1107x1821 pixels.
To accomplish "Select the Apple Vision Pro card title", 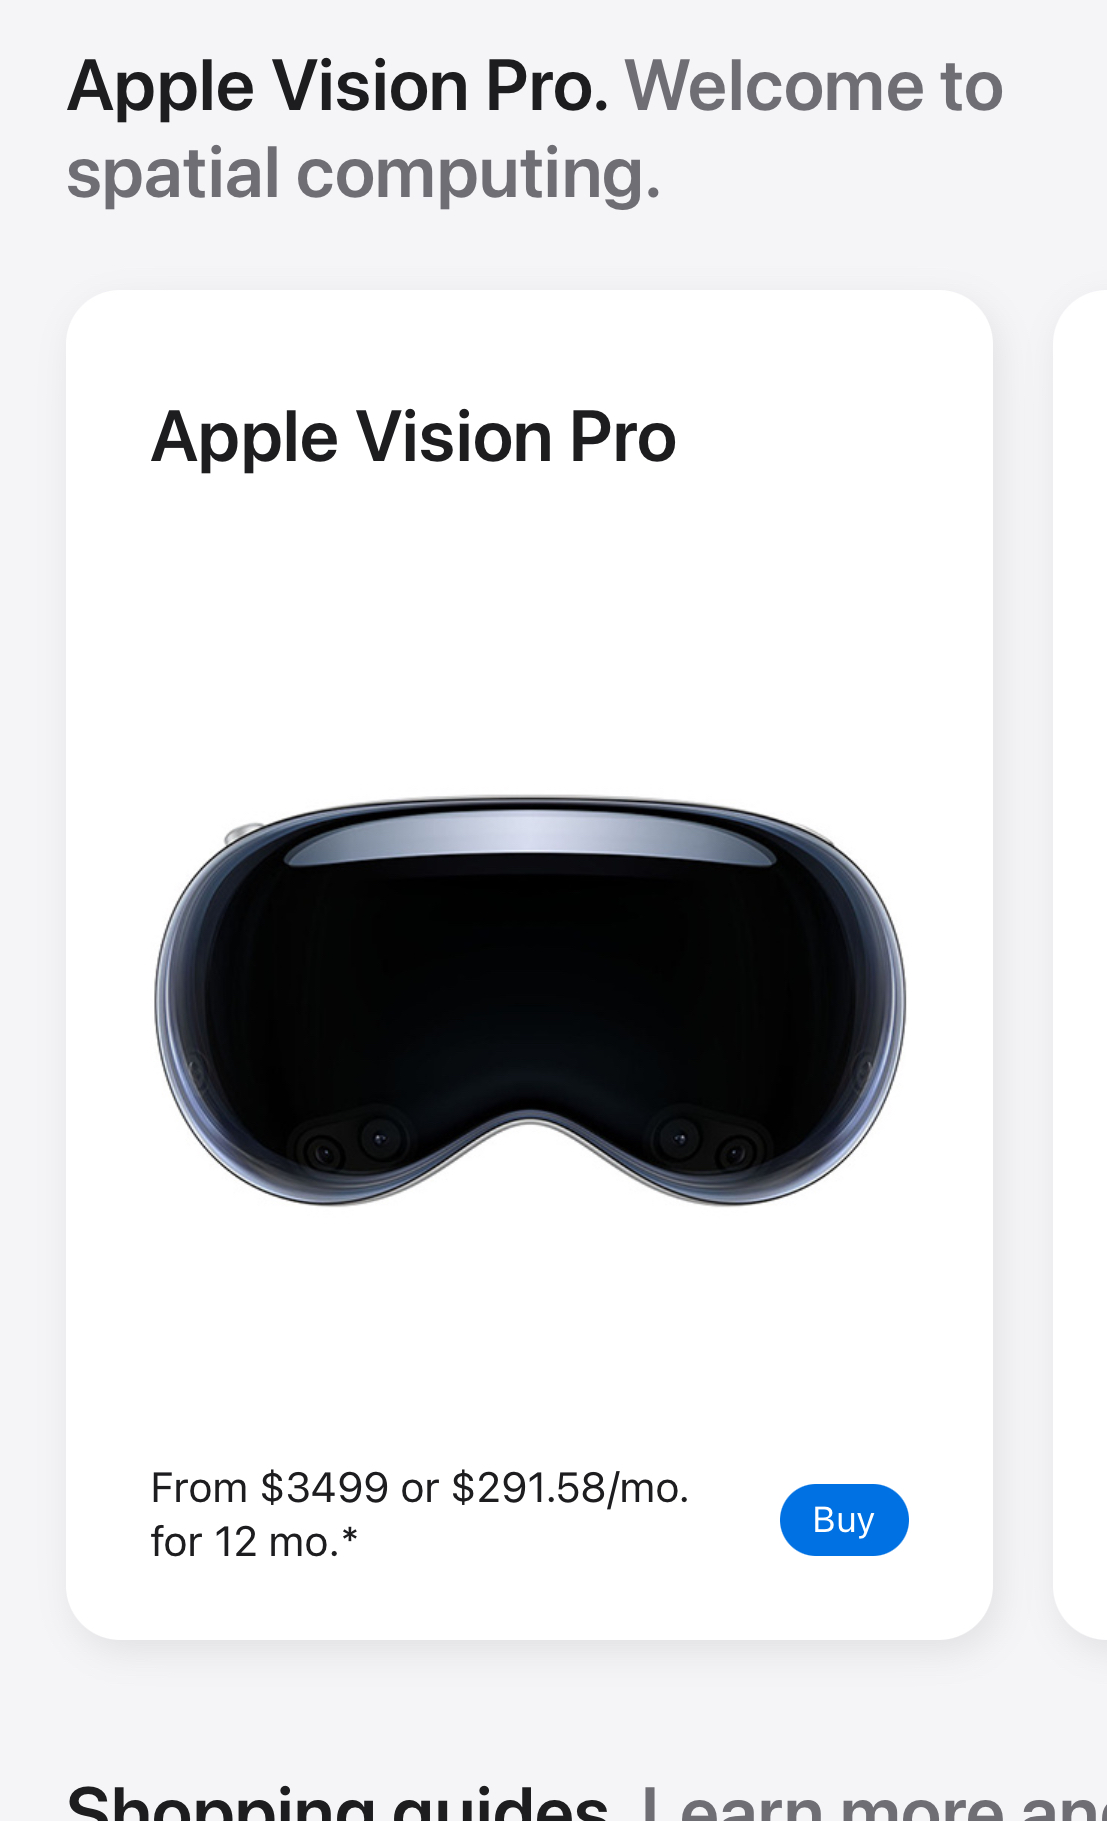I will pos(414,438).
